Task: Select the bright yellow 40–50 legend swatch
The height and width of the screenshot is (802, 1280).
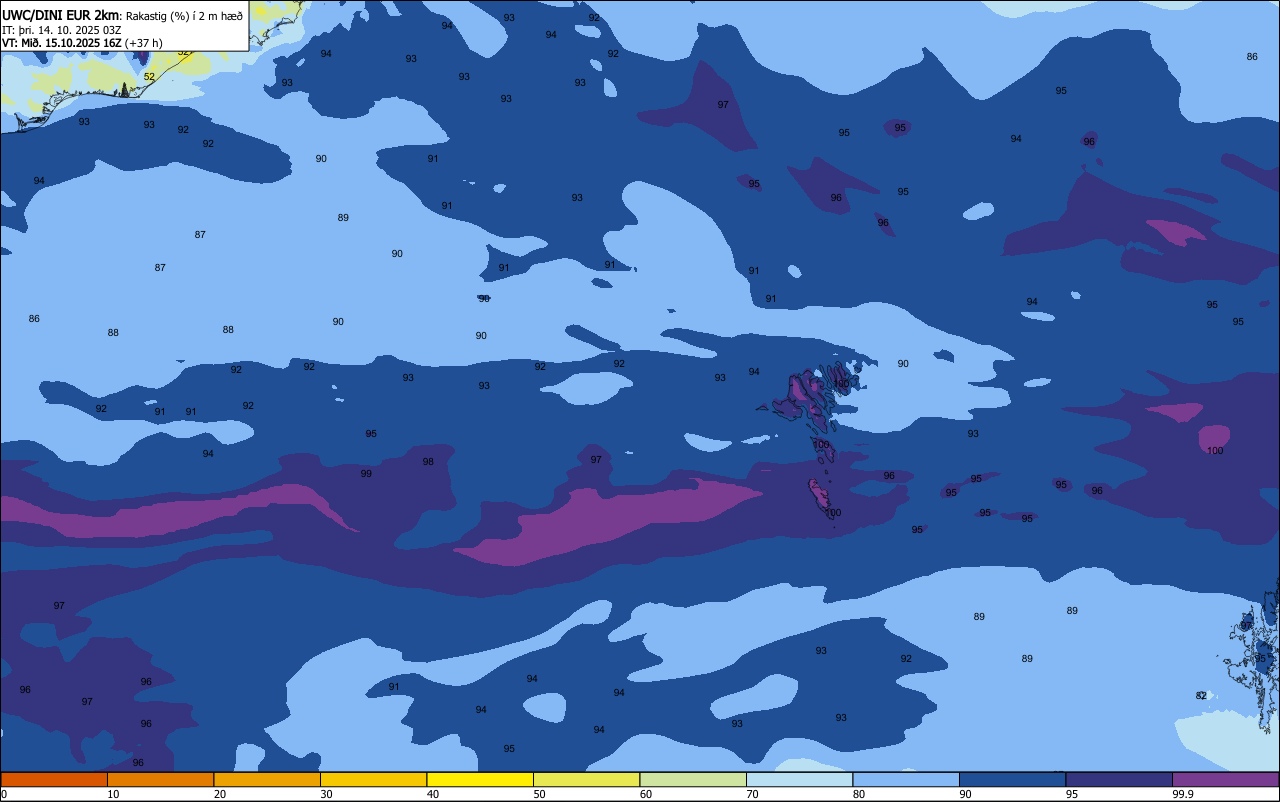Action: point(480,779)
